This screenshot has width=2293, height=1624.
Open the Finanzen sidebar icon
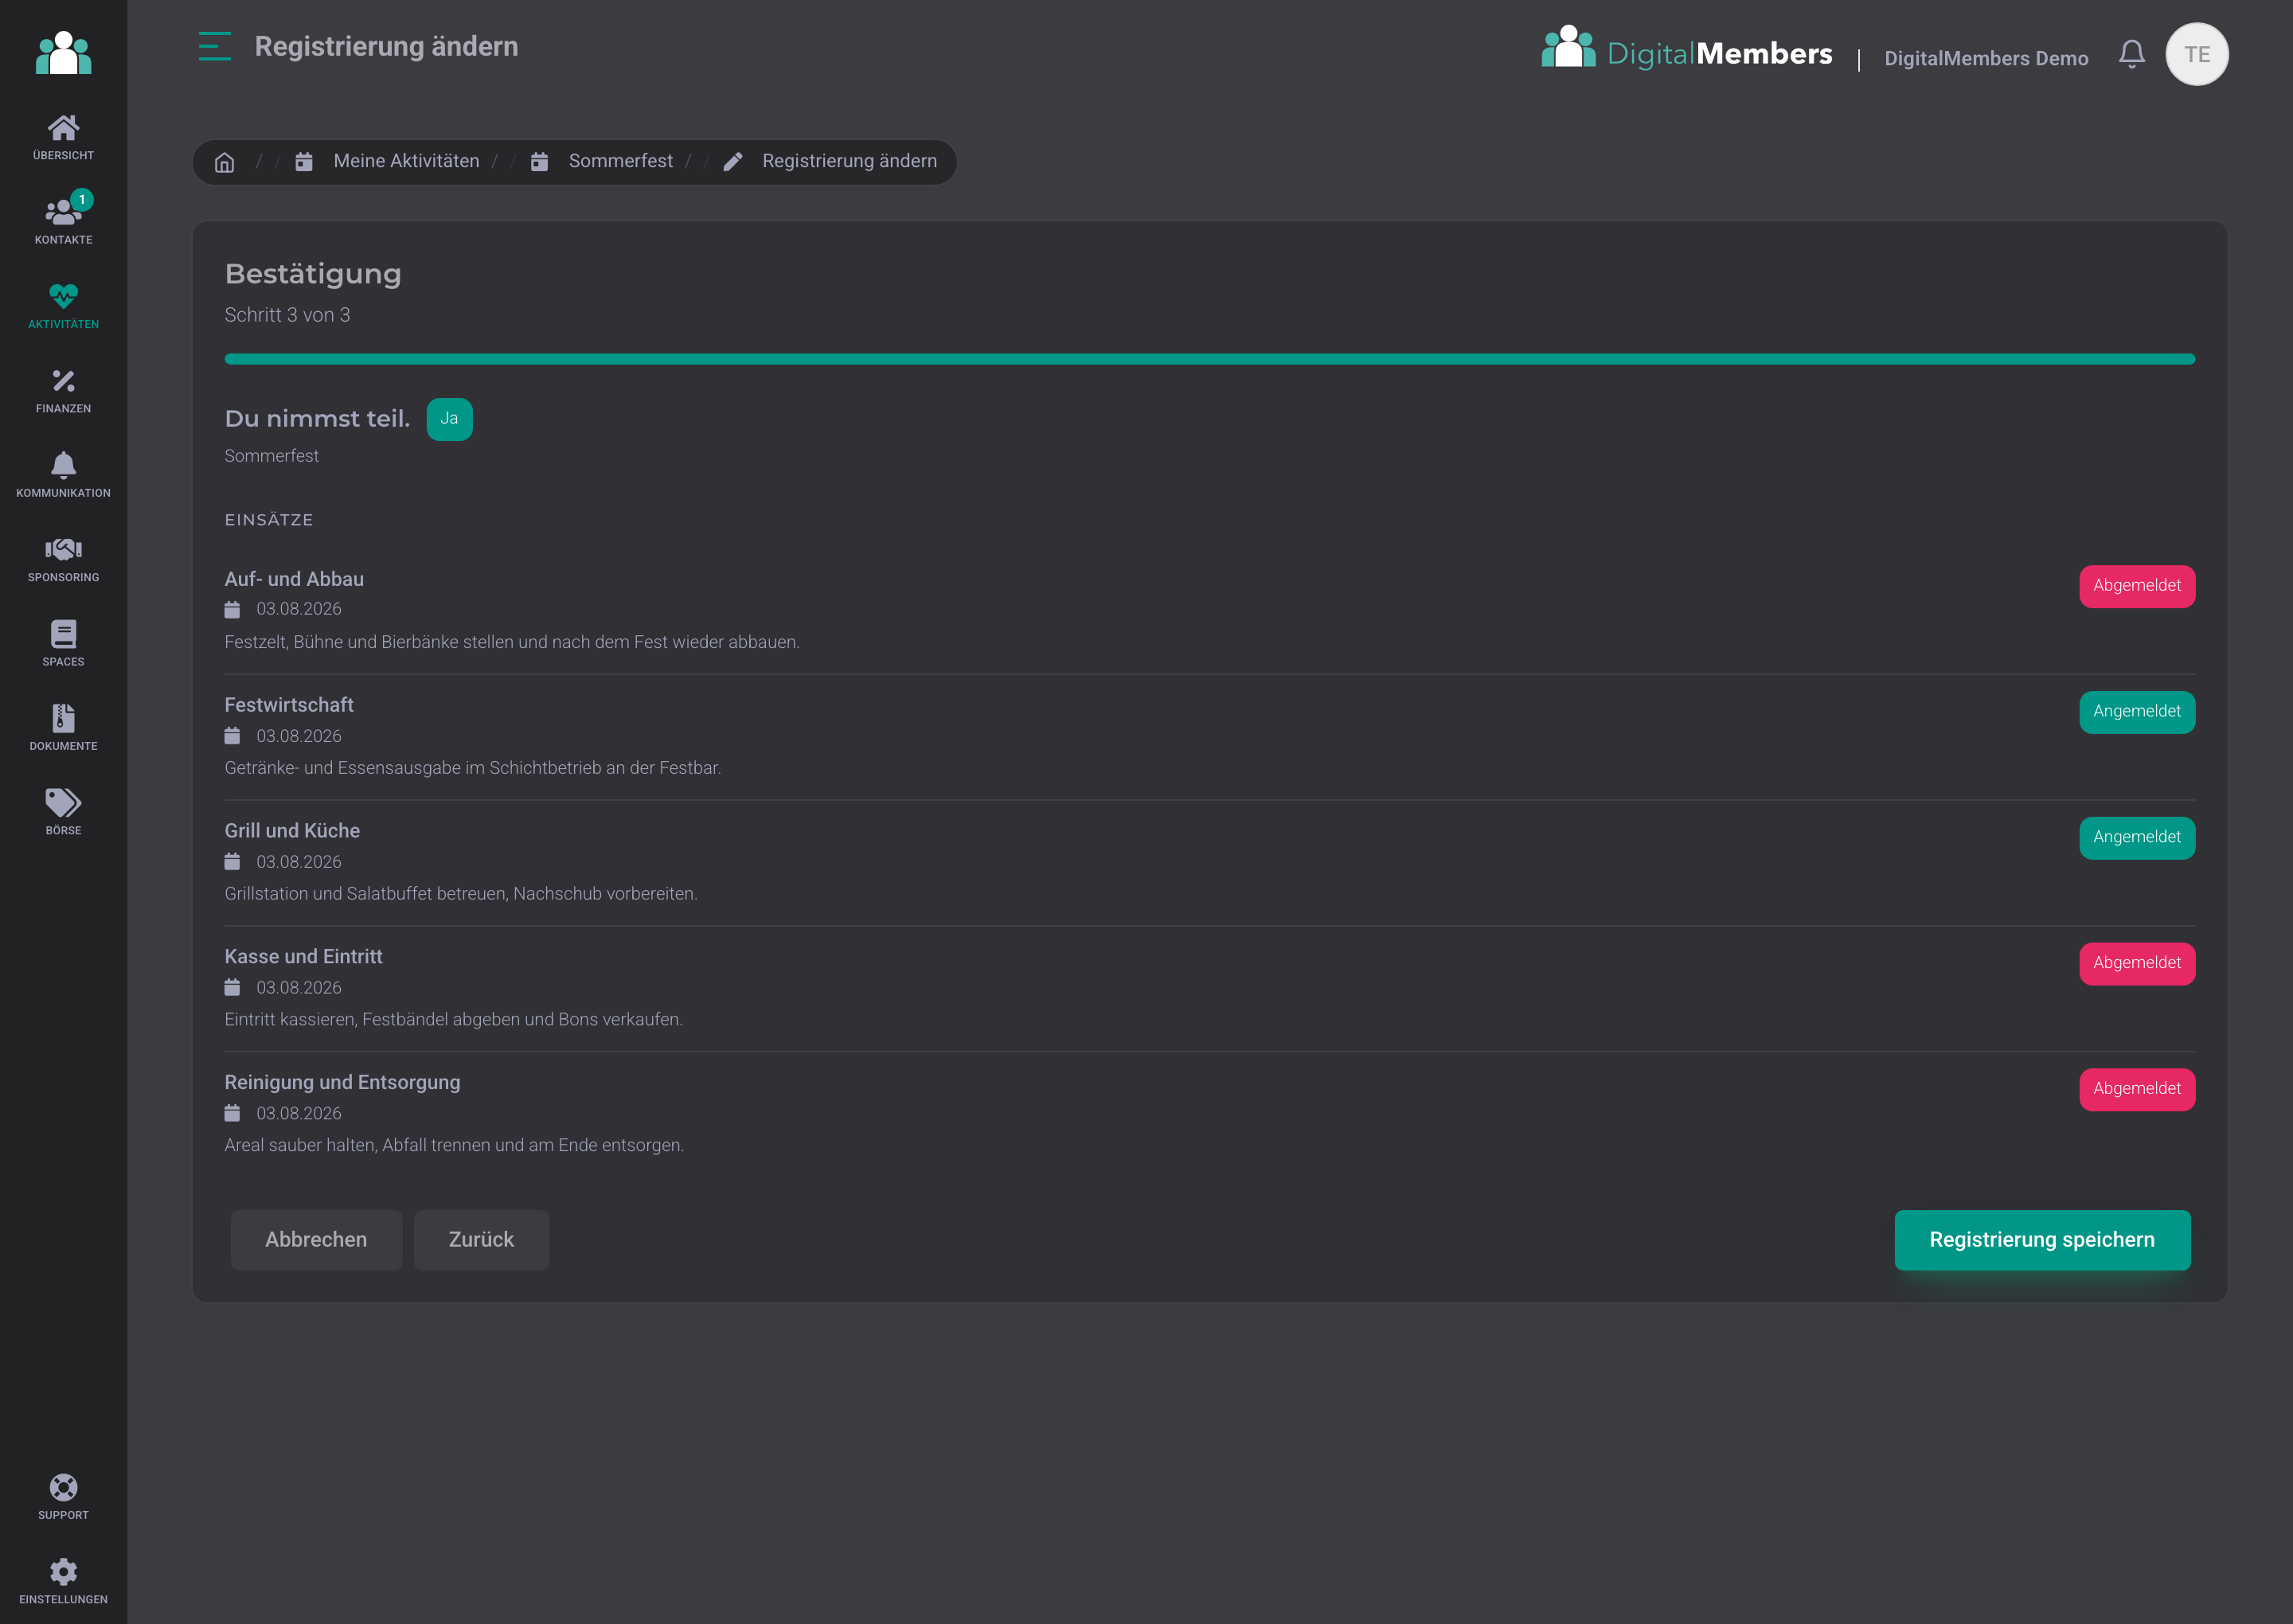(x=63, y=390)
